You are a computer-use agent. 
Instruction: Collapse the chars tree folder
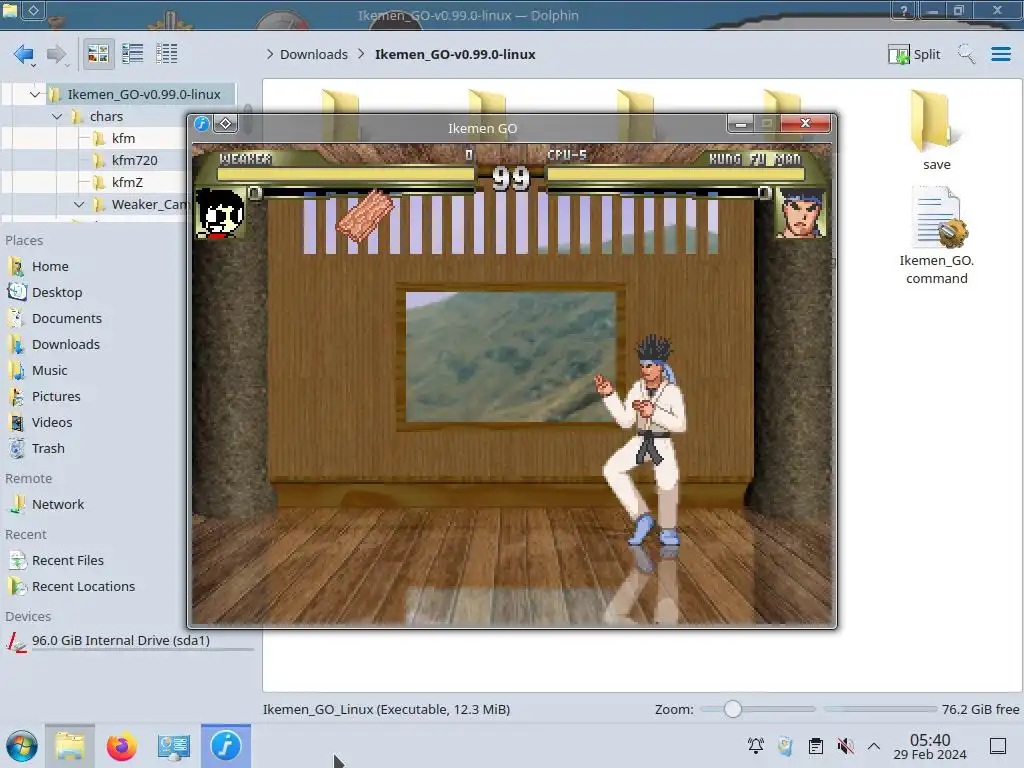[x=57, y=116]
